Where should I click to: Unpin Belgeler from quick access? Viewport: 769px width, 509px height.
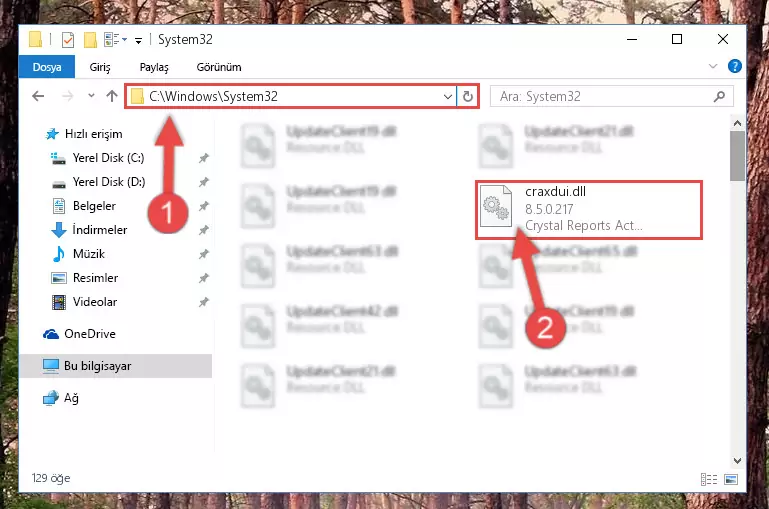pos(204,206)
